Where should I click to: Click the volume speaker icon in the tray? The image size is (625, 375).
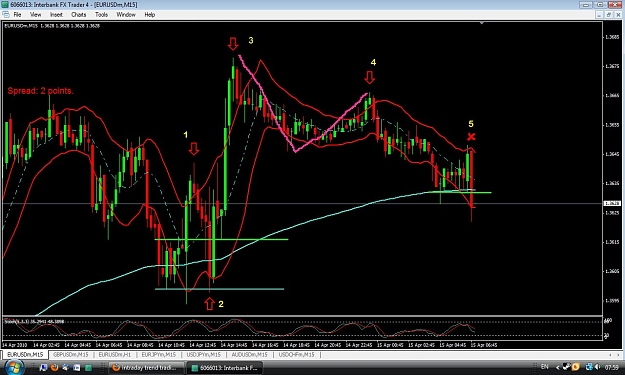pos(597,367)
